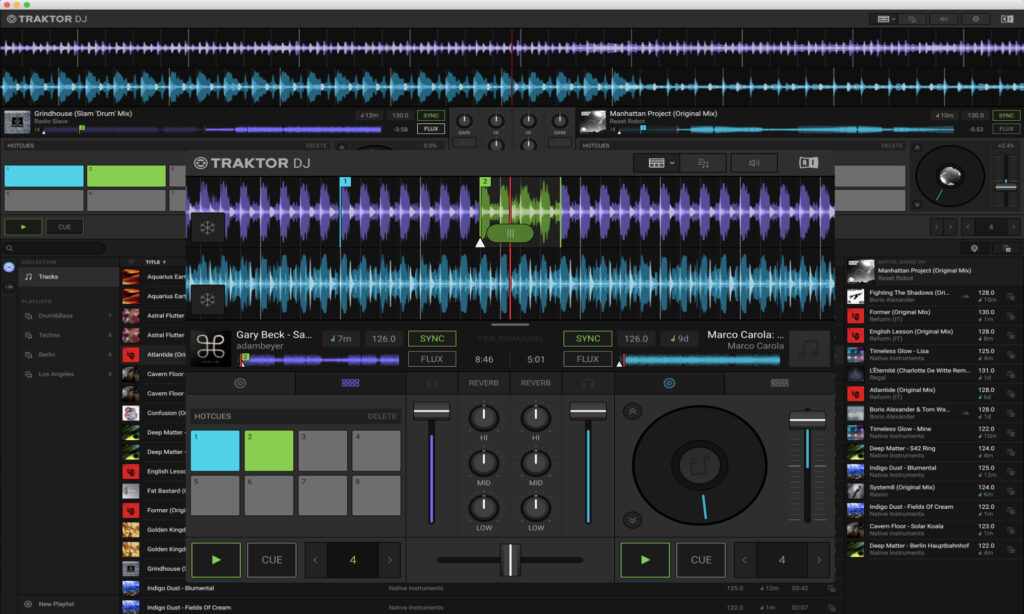Enable SYNC on the Gary Beck deck
The height and width of the screenshot is (614, 1024).
tap(432, 338)
